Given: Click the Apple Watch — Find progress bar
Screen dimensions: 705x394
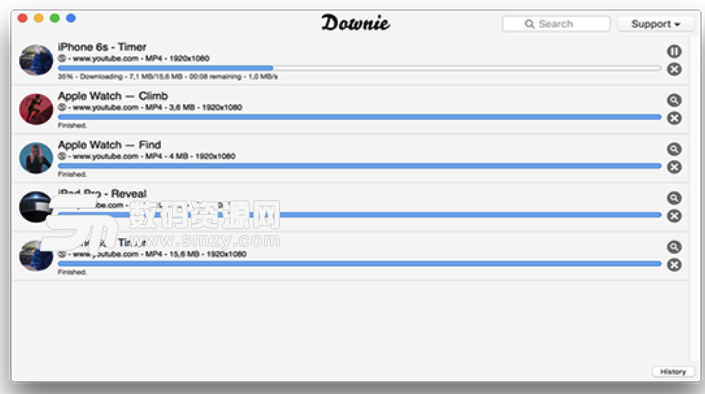Looking at the screenshot, I should click(359, 166).
